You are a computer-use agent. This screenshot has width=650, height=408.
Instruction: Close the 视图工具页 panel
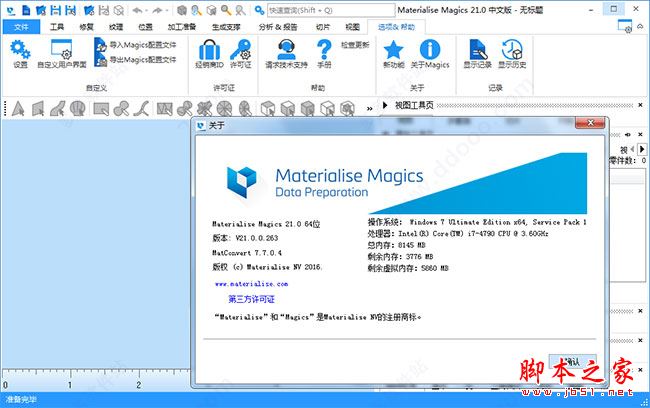click(640, 105)
